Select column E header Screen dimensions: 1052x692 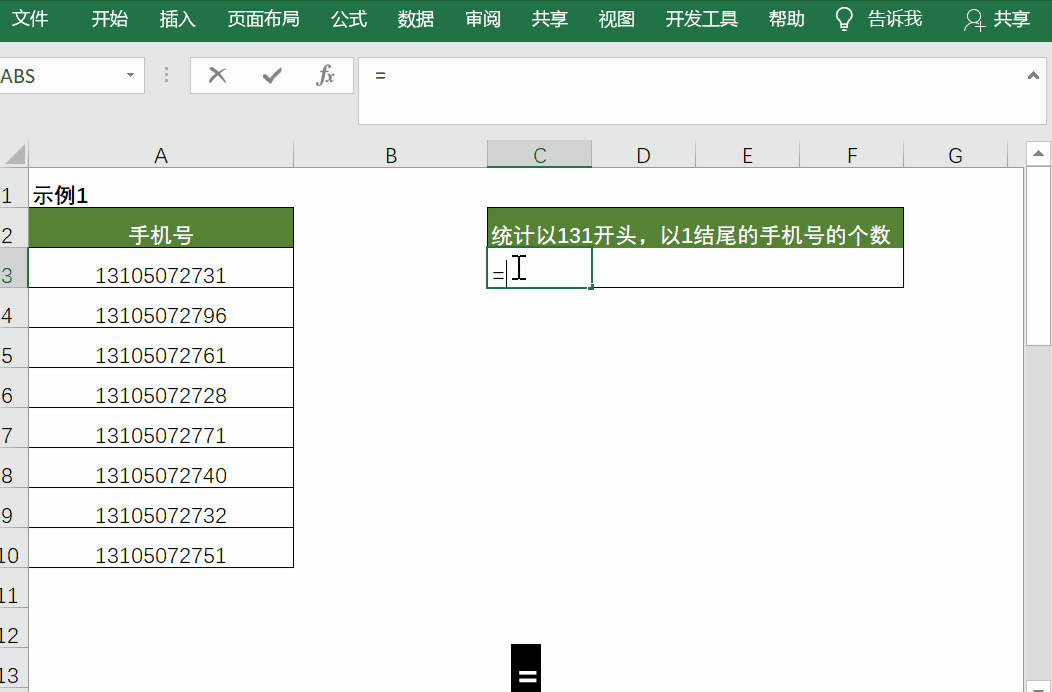coord(747,155)
